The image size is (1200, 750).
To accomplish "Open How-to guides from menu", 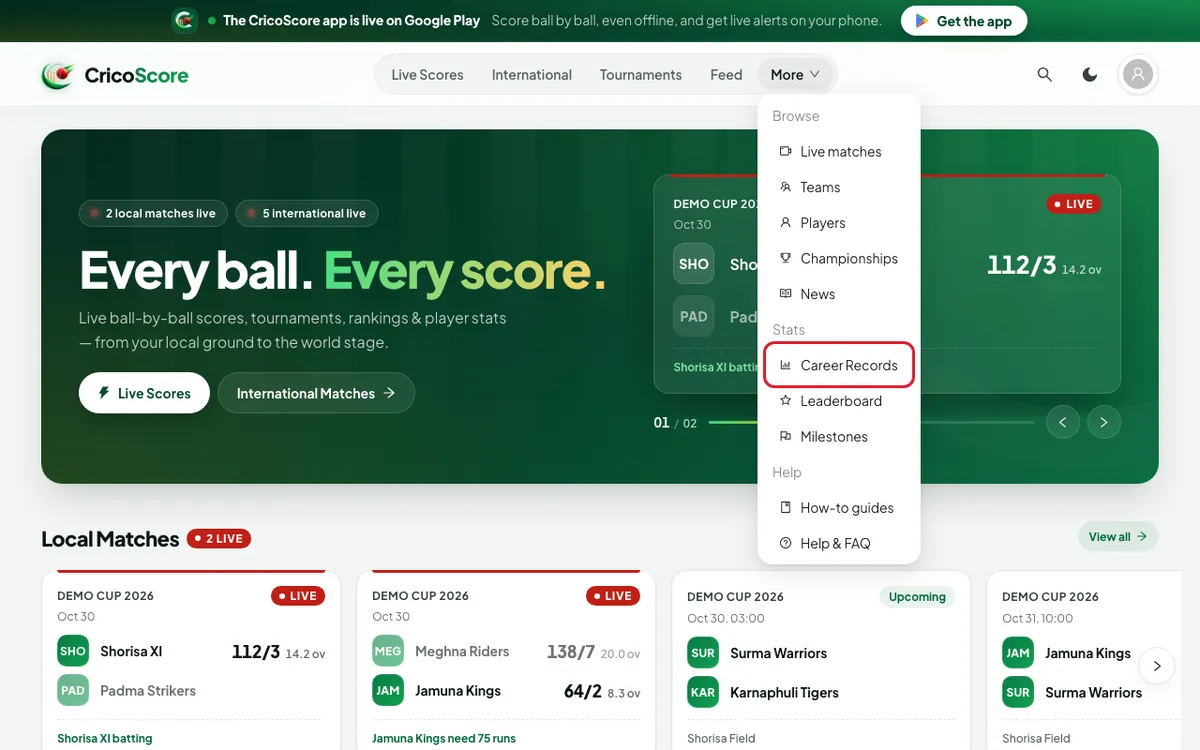I will 839,508.
